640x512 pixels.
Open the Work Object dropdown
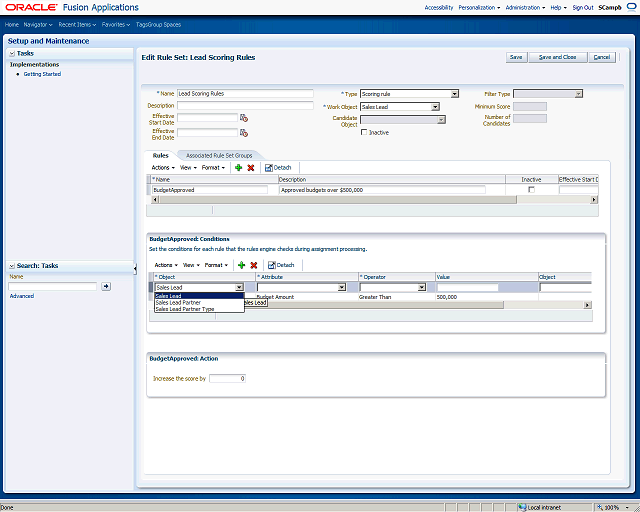pyautogui.click(x=435, y=107)
